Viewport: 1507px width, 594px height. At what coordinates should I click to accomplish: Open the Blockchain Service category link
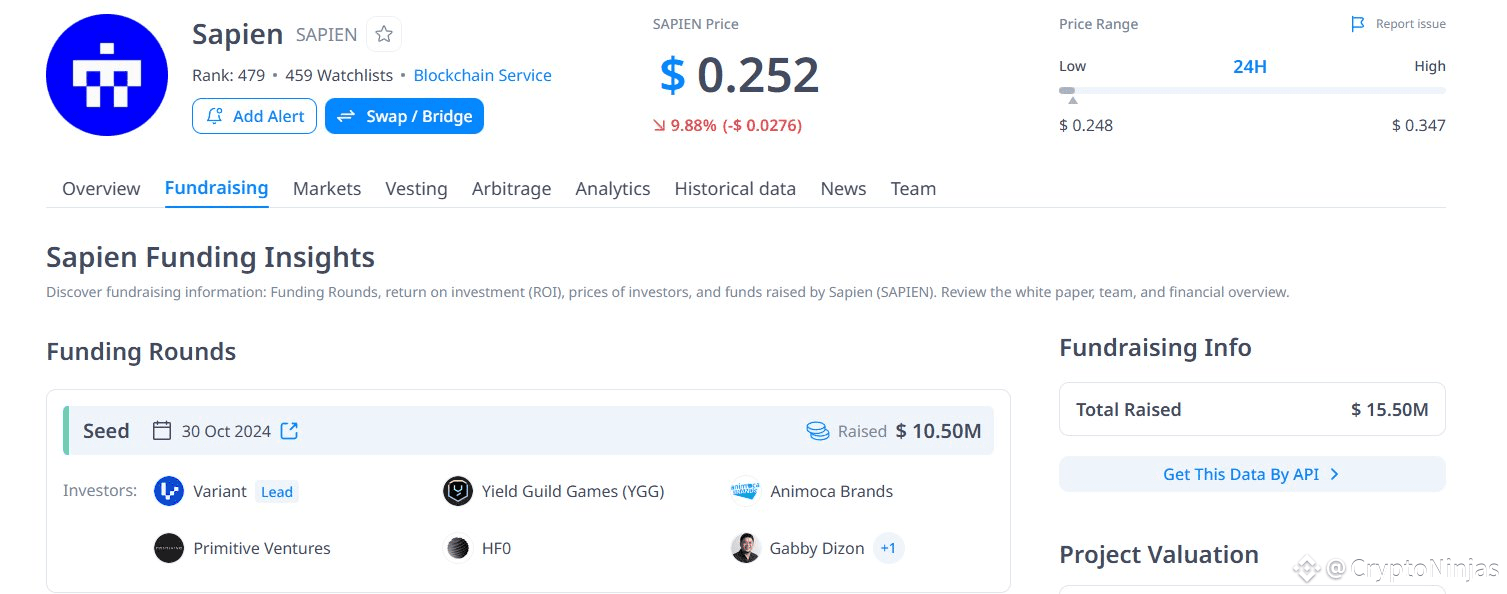482,75
